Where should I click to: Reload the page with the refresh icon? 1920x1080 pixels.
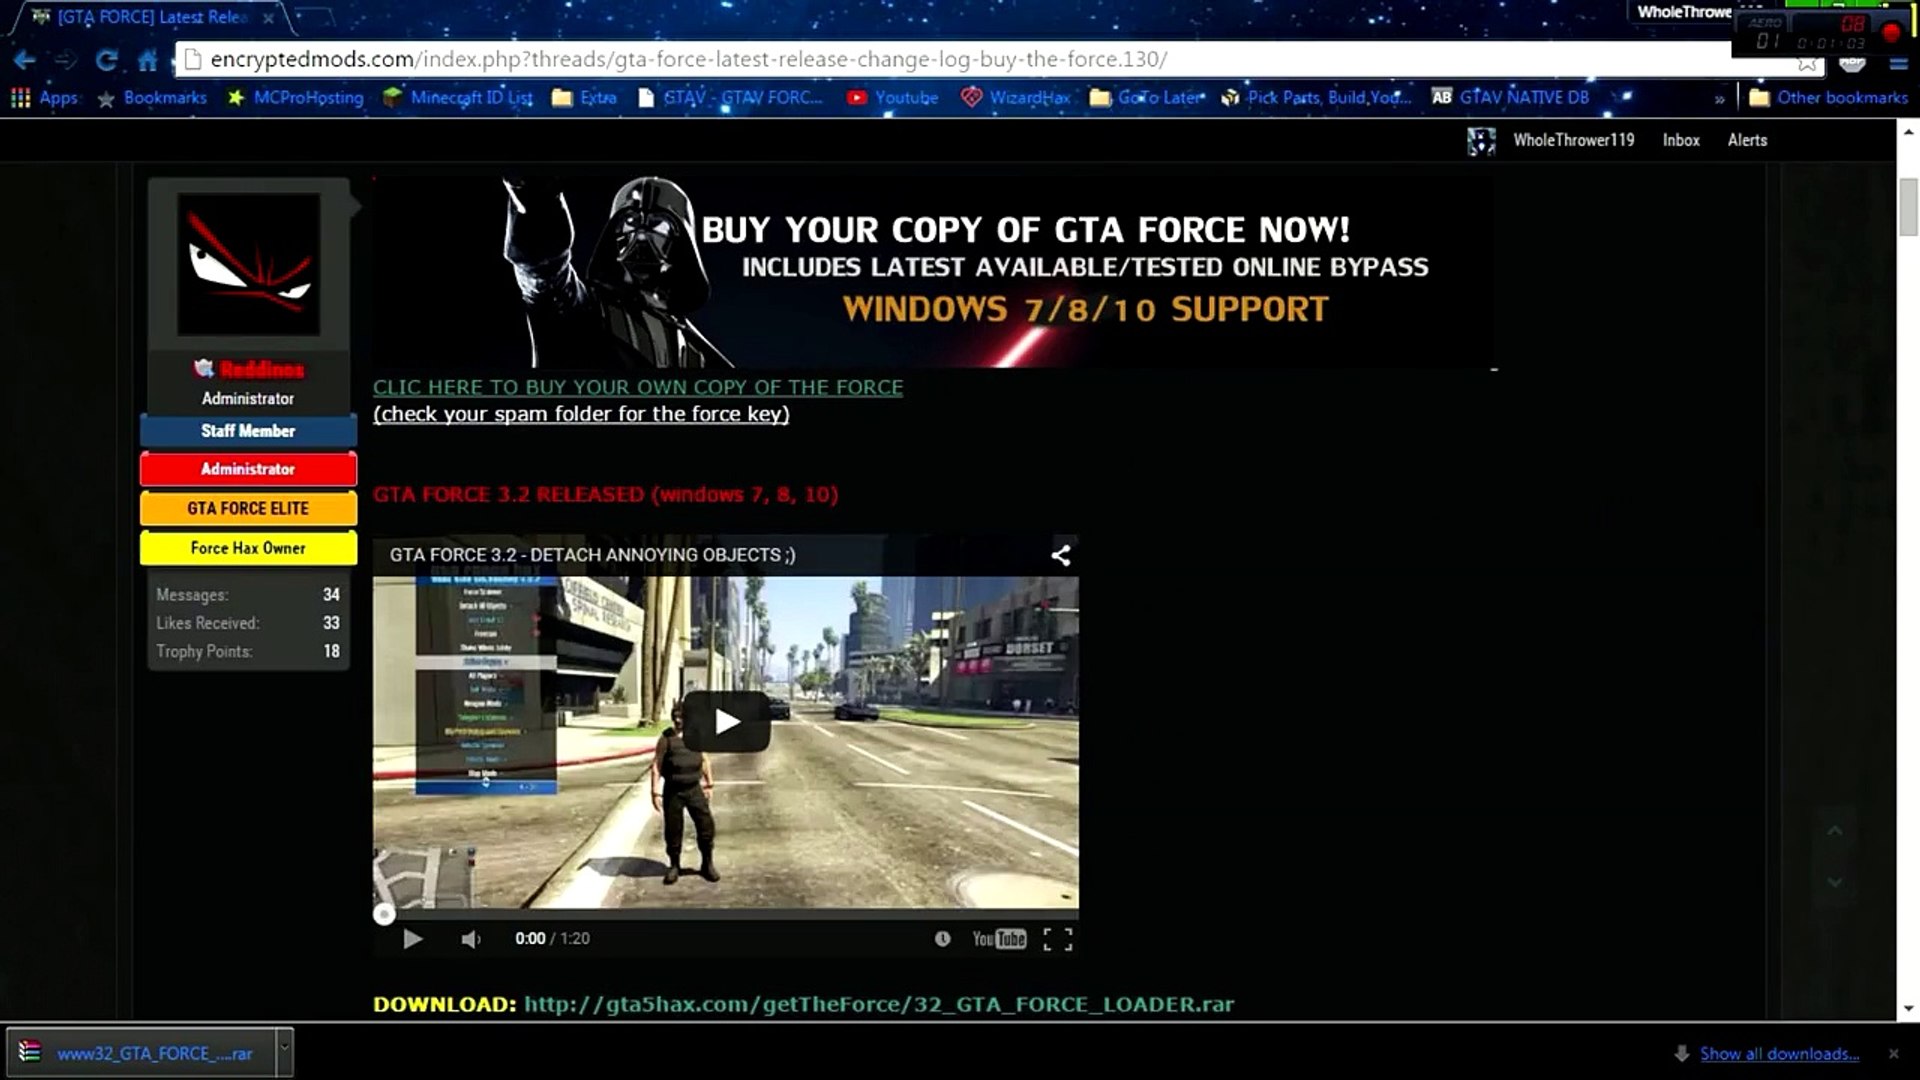106,60
